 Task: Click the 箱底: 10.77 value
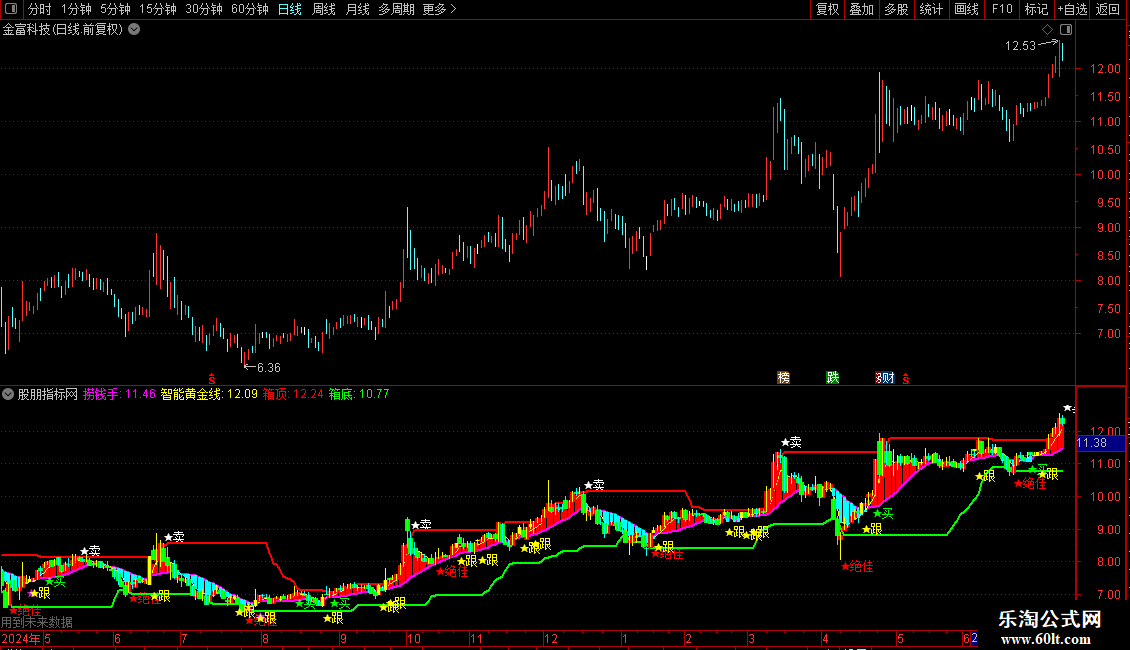(x=359, y=394)
